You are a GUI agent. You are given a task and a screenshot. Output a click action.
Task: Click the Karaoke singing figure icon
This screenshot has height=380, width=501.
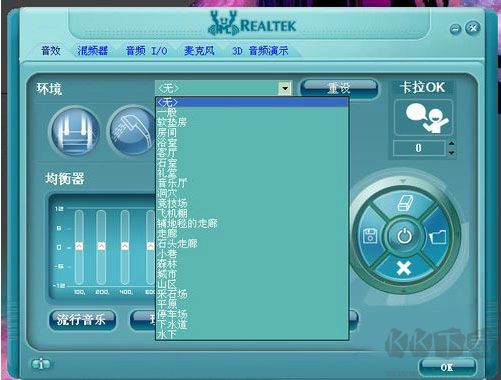423,118
